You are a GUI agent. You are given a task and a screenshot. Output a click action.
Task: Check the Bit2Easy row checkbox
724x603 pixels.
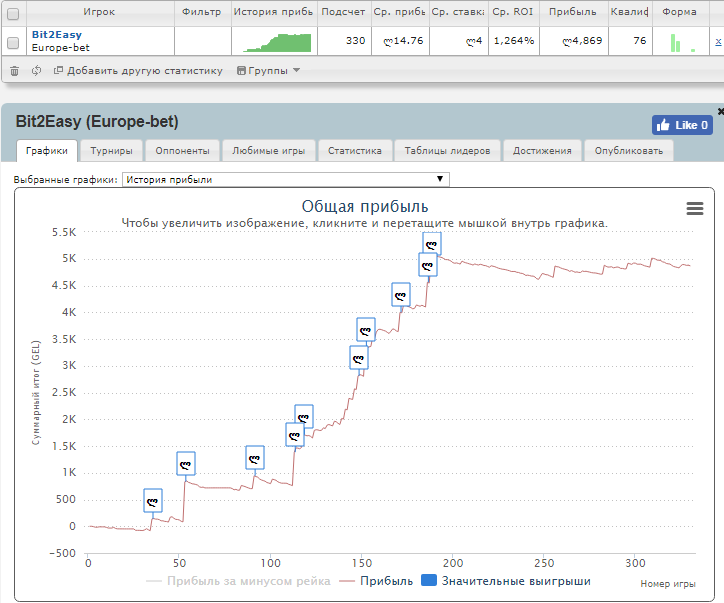click(x=13, y=43)
